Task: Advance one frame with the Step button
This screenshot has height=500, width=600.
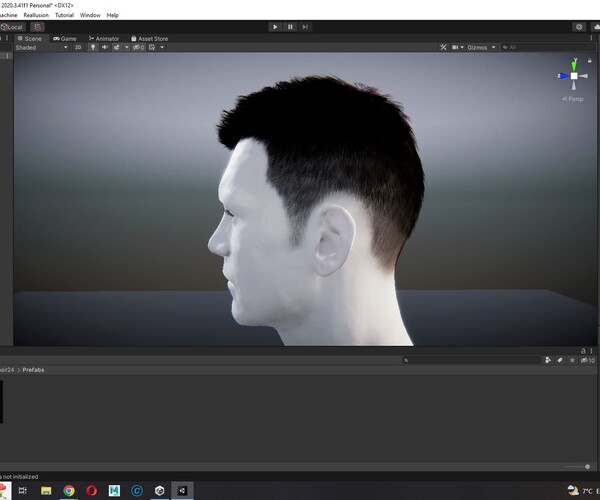Action: click(x=305, y=27)
